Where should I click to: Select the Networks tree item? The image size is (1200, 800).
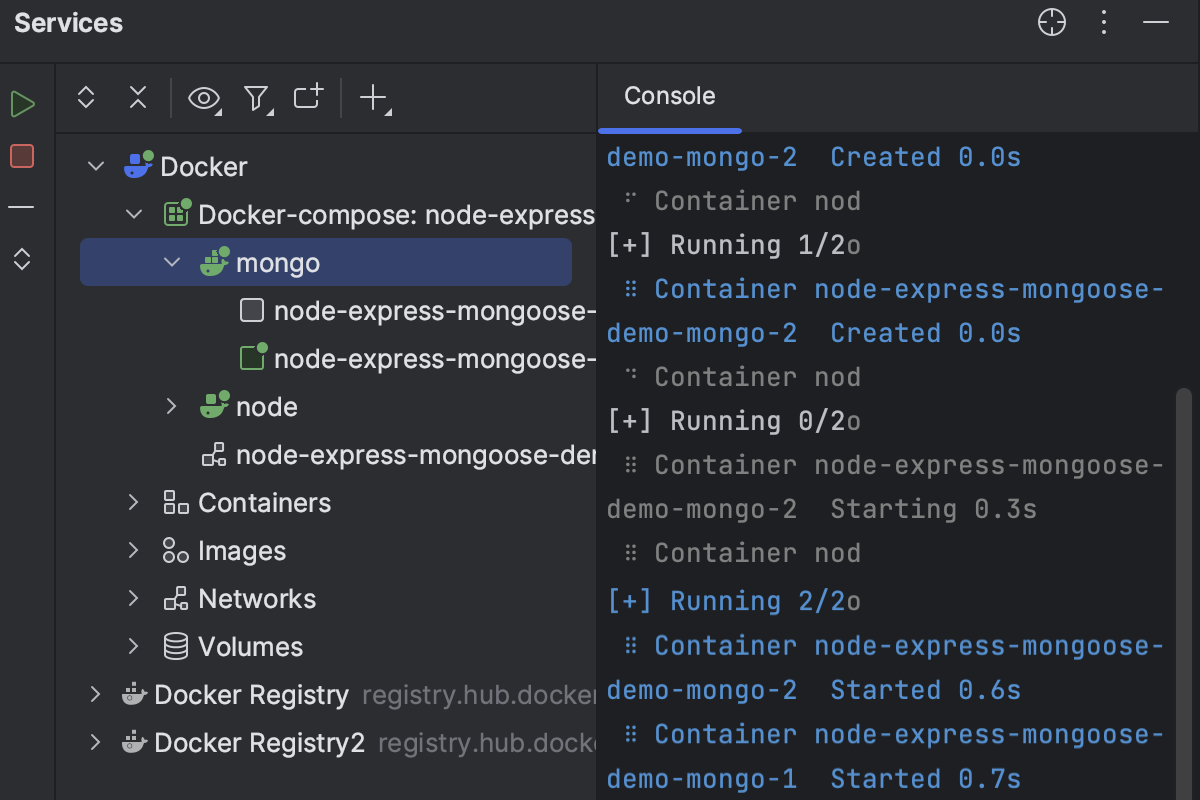pos(258,598)
